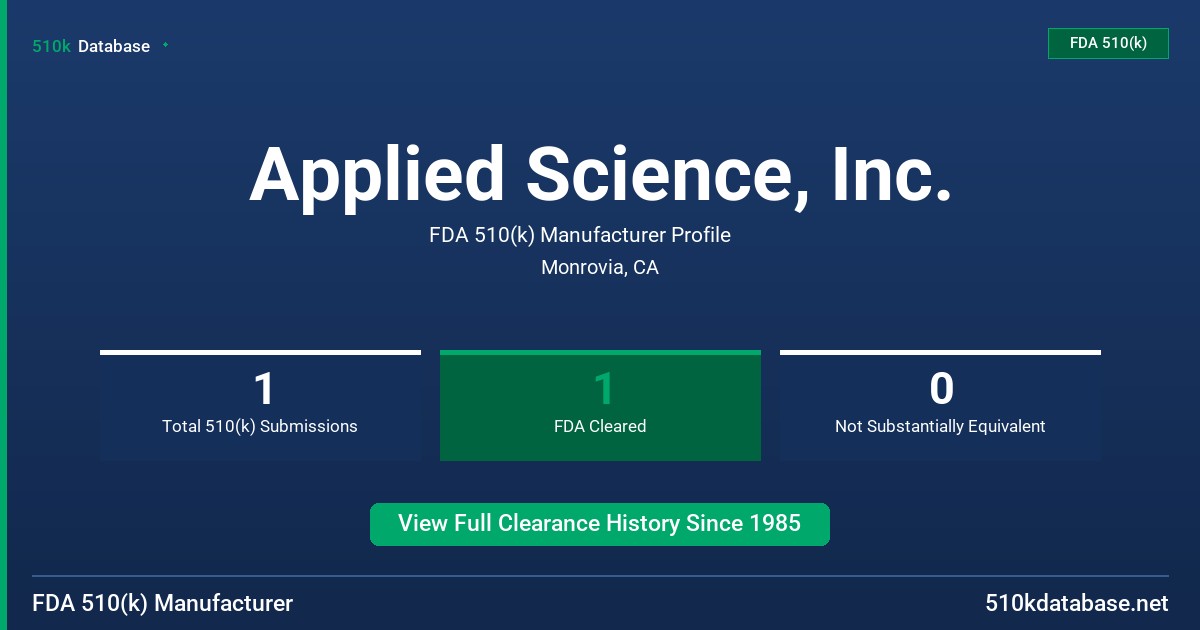
Task: Select the Applied Science, Inc. heading
Action: point(600,175)
